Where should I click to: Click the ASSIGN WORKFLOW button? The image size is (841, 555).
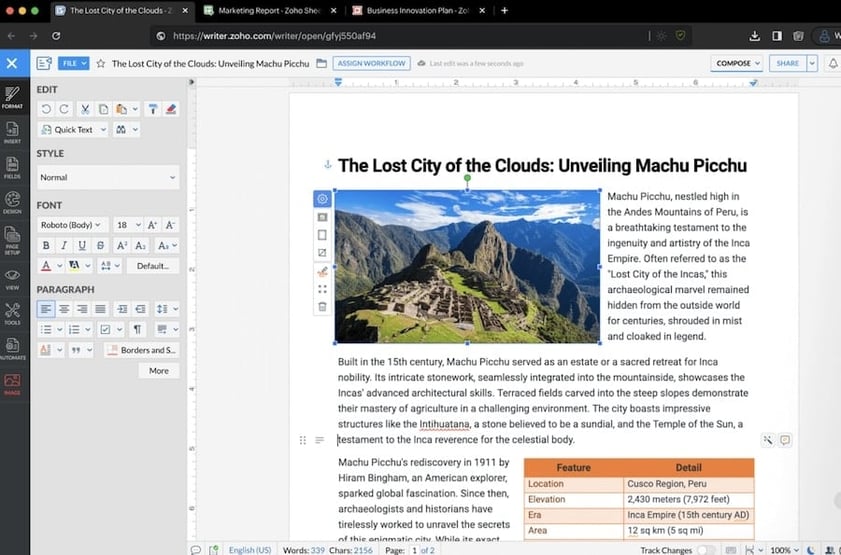[x=371, y=63]
